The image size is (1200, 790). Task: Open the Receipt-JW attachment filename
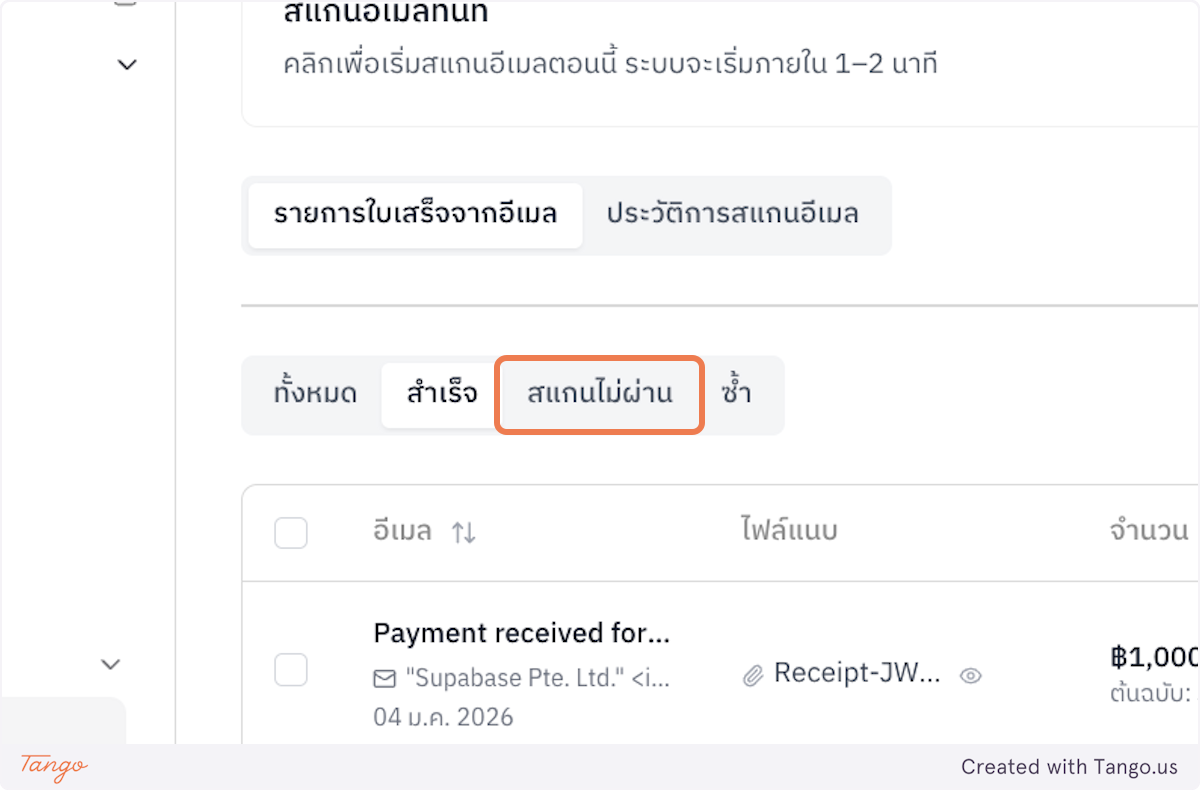pos(855,673)
